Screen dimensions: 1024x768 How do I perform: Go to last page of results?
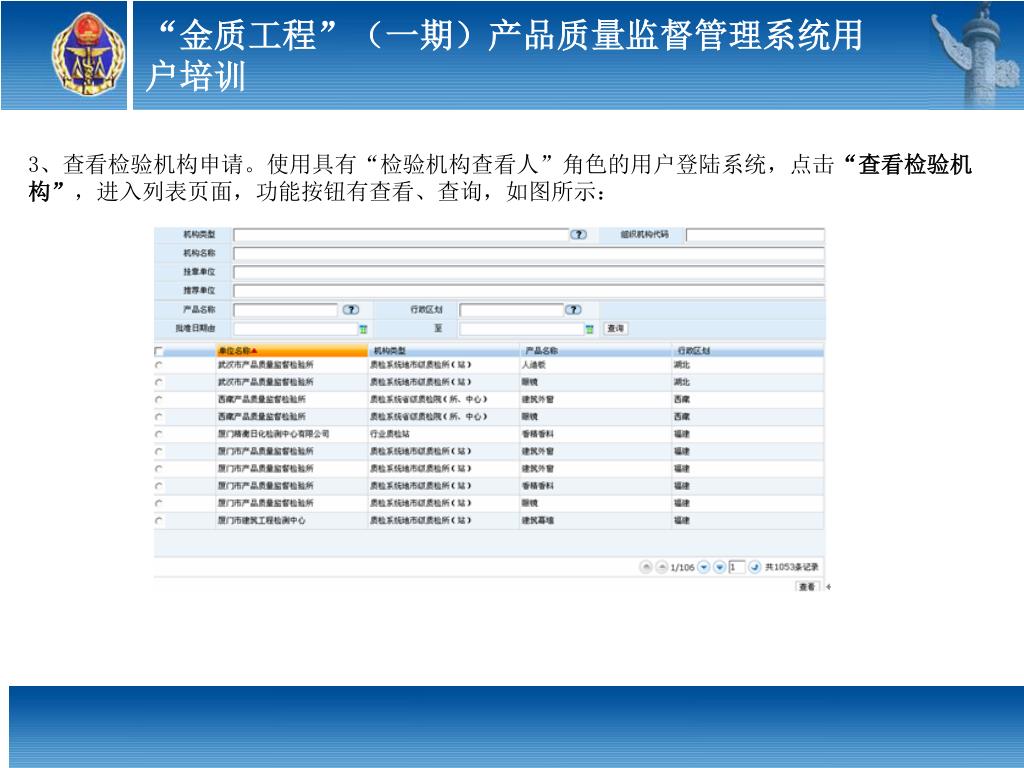(719, 567)
